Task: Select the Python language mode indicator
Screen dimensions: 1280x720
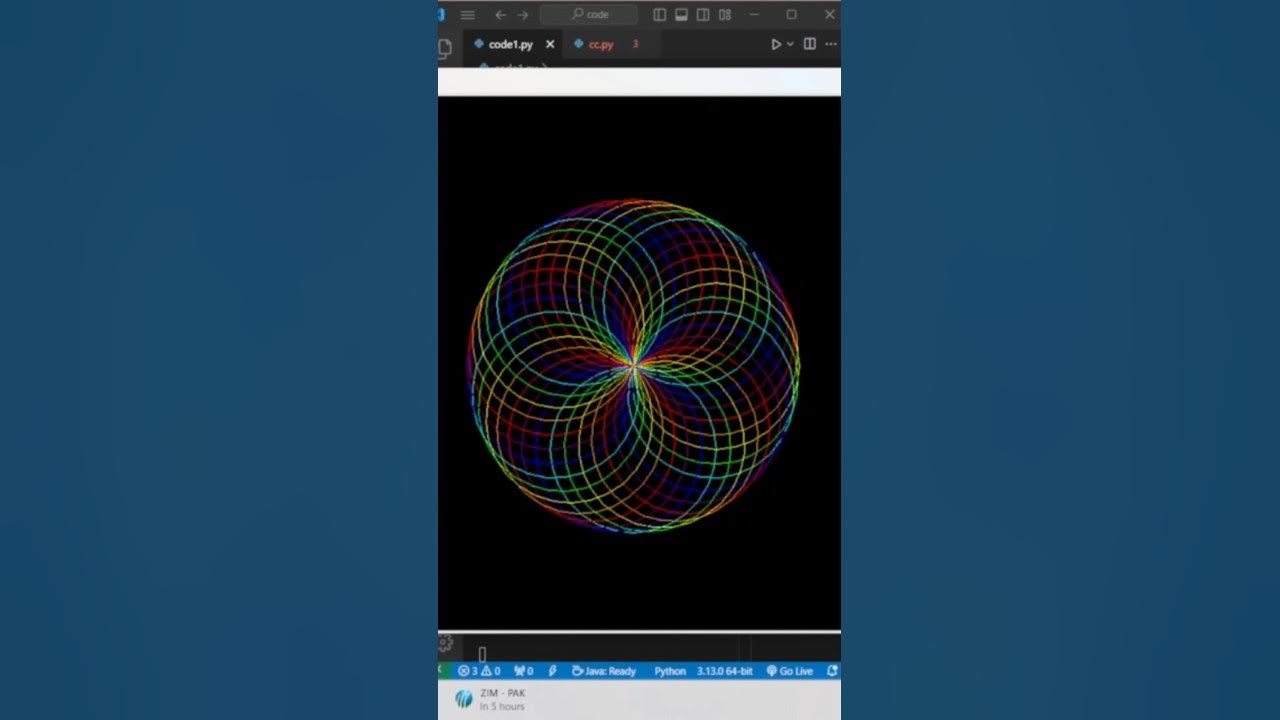Action: (x=670, y=671)
